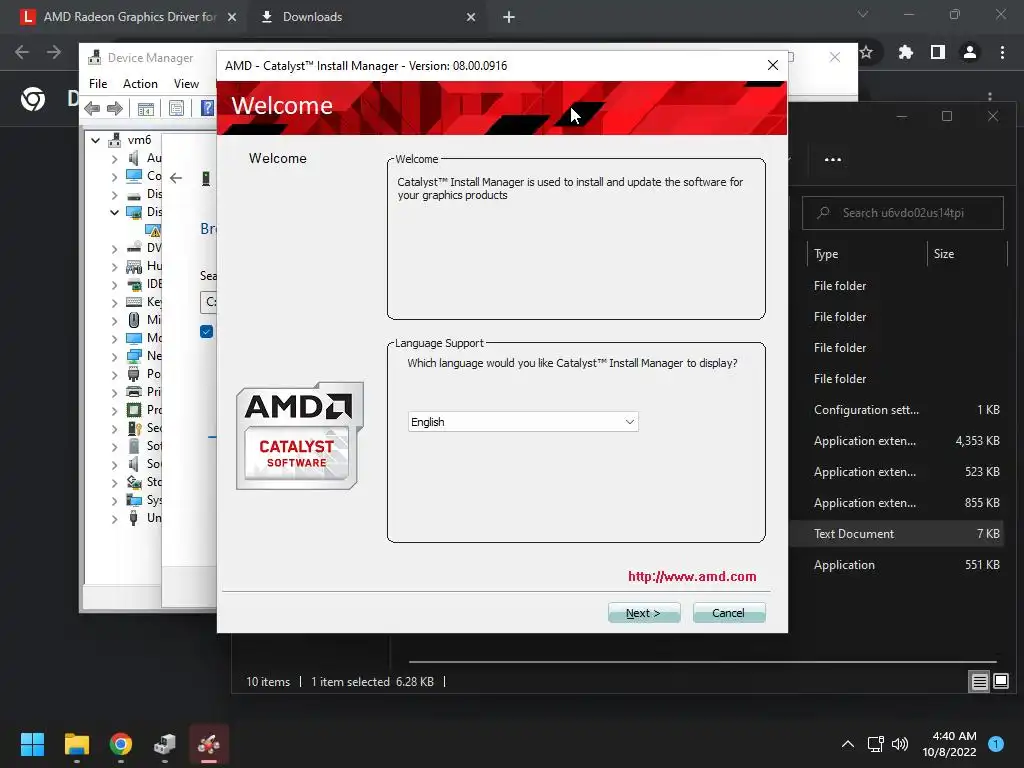Image resolution: width=1024 pixels, height=768 pixels.
Task: Open the English language dropdown
Action: (523, 422)
